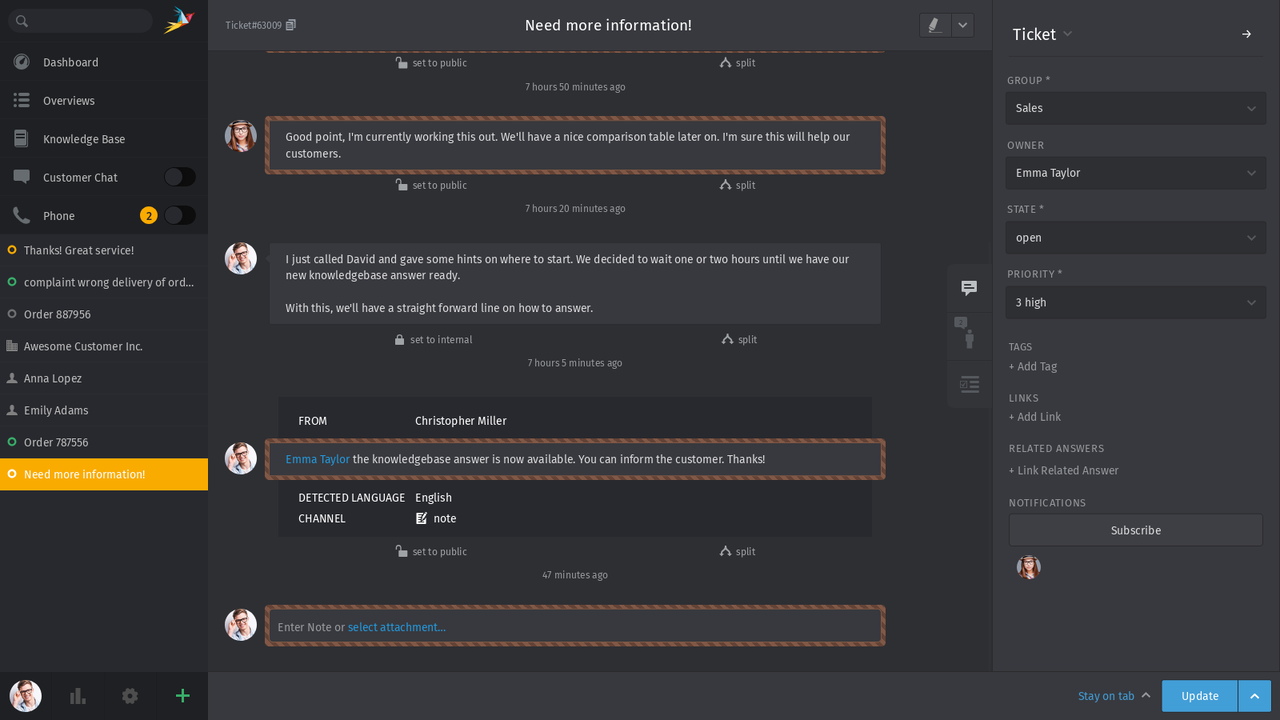
Task: Open the reporting statistics view
Action: coord(77,696)
